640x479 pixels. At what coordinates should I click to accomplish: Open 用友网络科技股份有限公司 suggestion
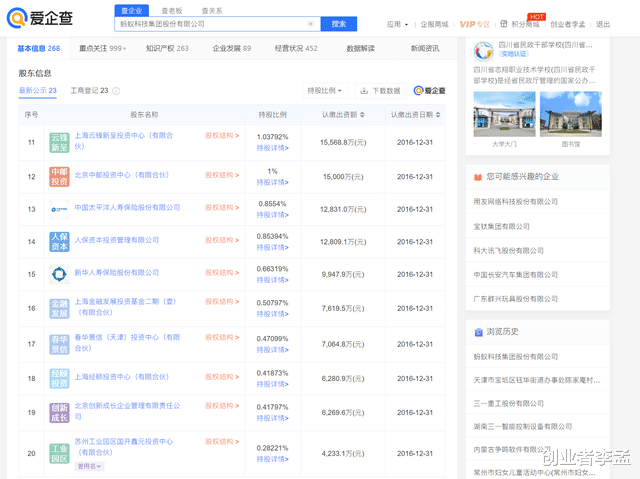(516, 202)
